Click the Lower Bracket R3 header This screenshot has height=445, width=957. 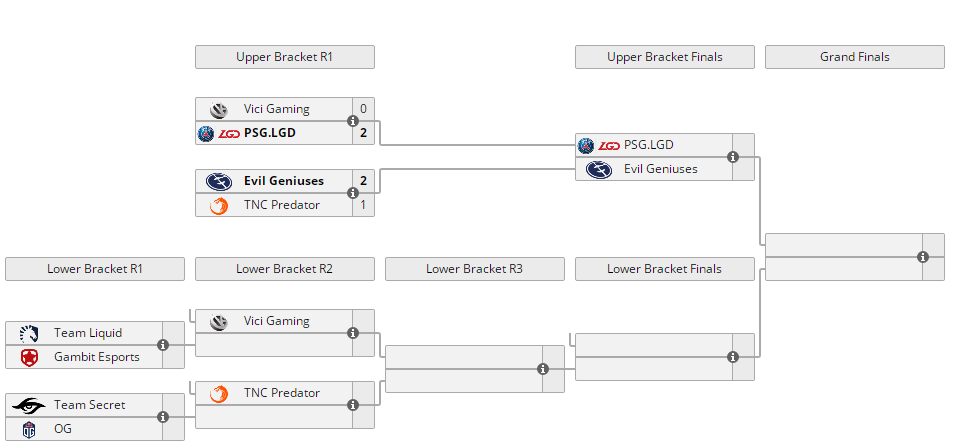(x=474, y=269)
